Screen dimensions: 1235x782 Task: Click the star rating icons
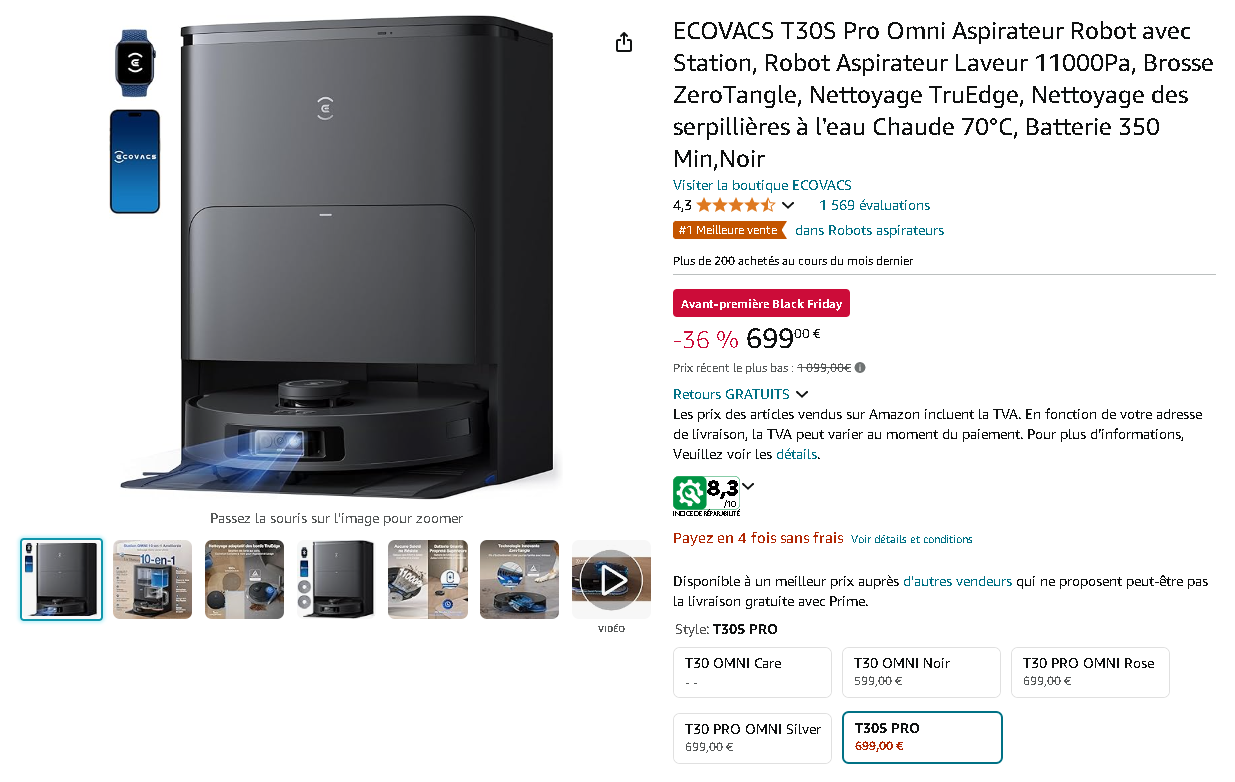736,205
